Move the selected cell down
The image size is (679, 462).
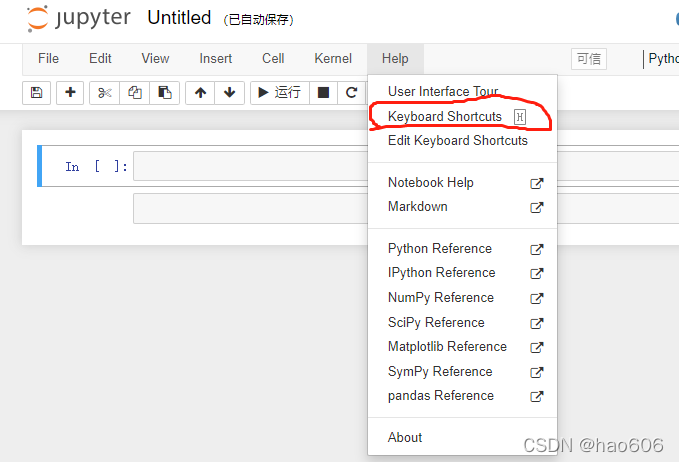(230, 93)
